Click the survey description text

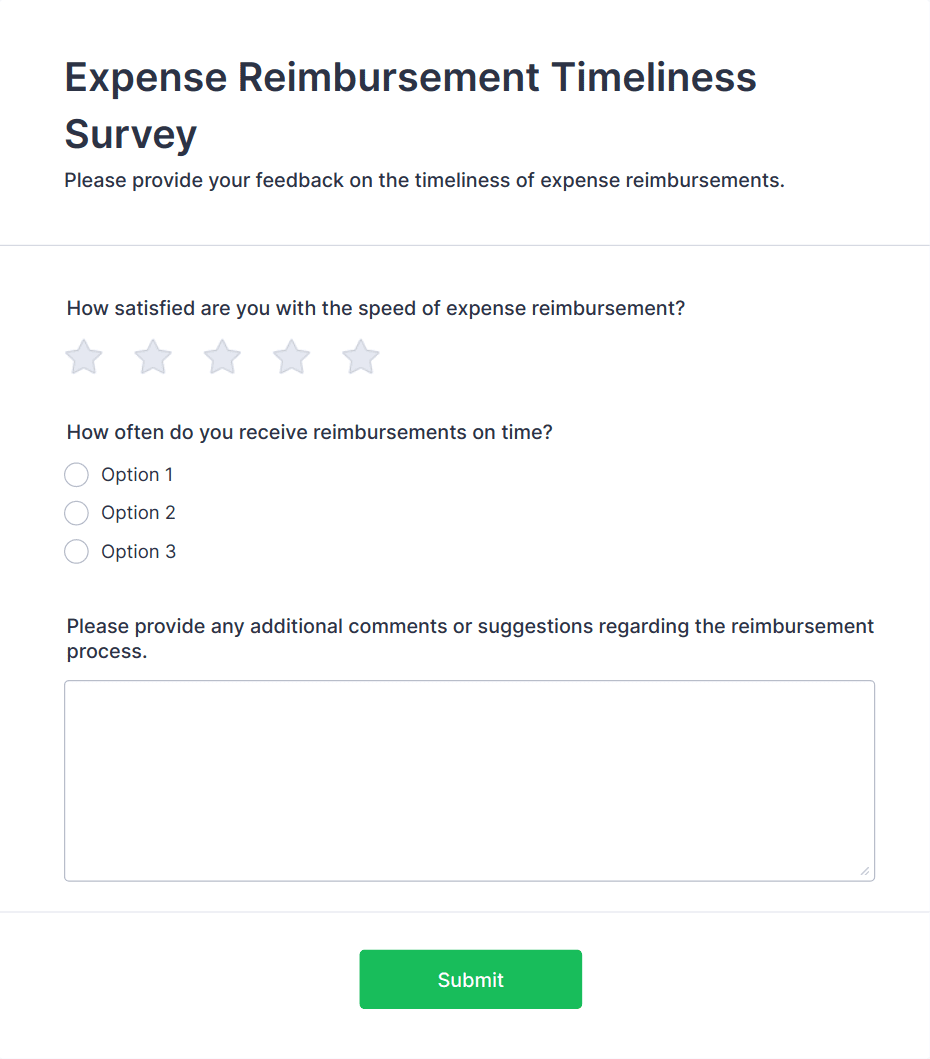click(x=424, y=180)
